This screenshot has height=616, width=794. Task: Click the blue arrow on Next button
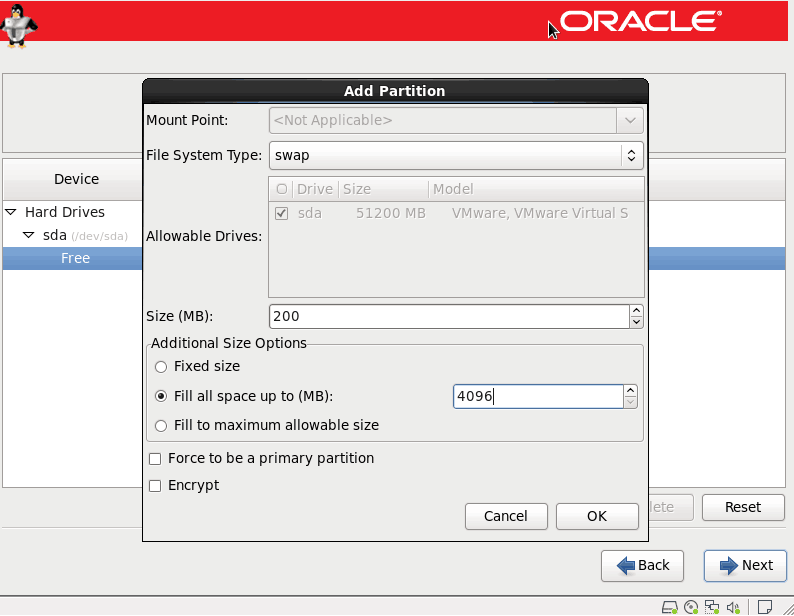(x=729, y=565)
